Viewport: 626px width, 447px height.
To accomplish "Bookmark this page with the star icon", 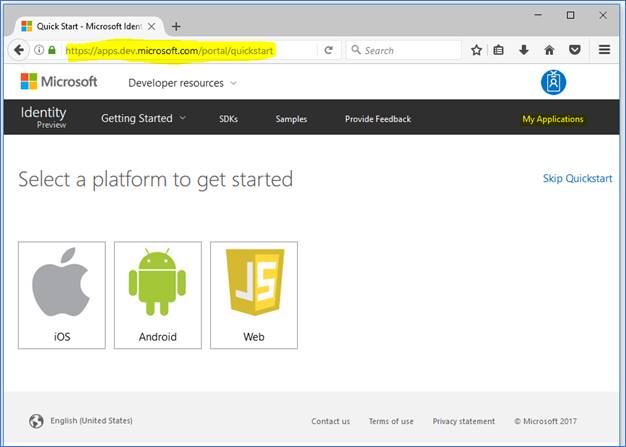I will point(476,50).
